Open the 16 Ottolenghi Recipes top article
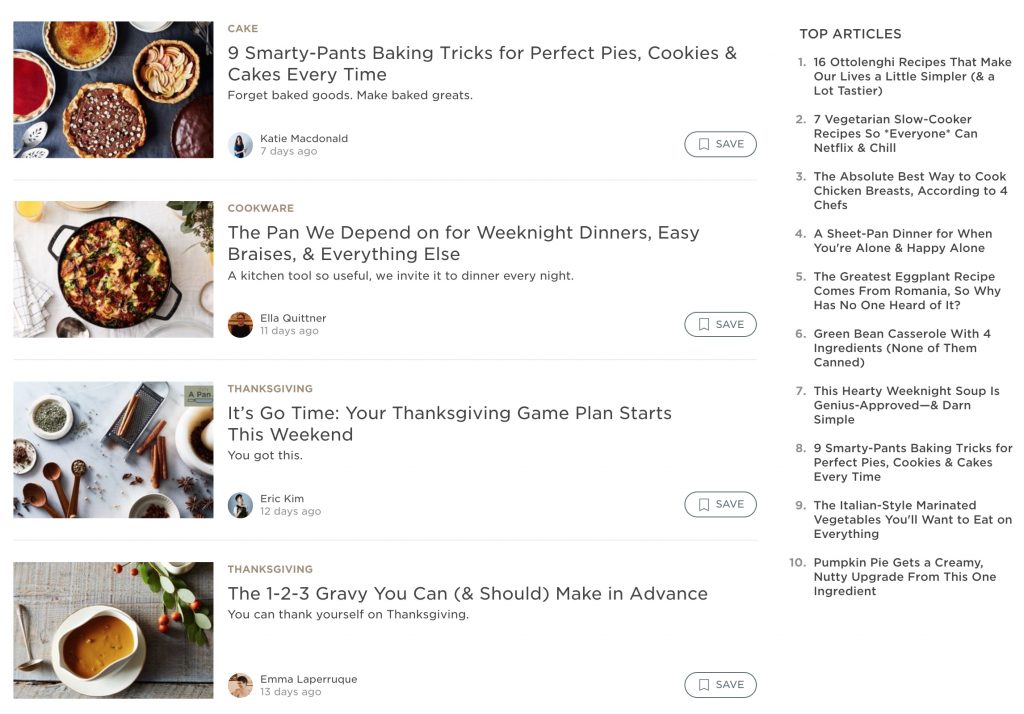1024x714 pixels. (912, 76)
